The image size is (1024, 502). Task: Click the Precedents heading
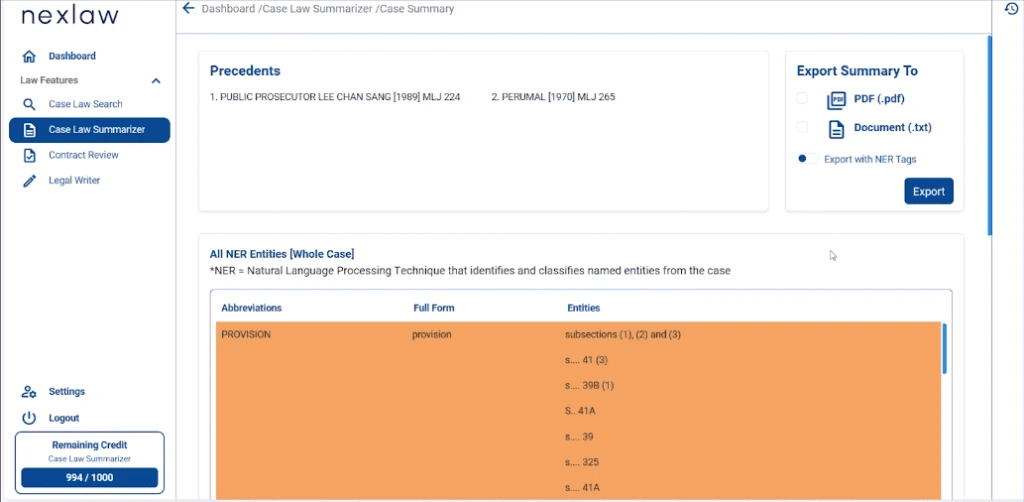tap(245, 71)
